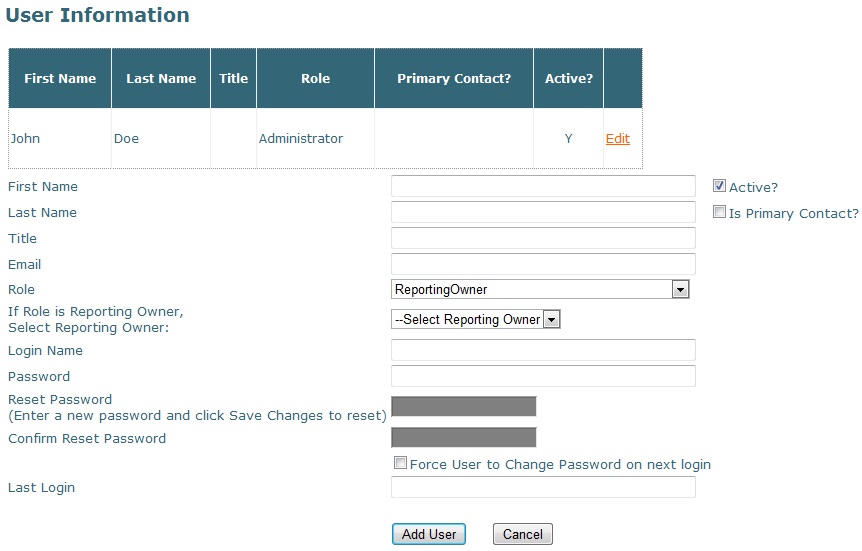The image size is (862, 551).
Task: Click the Role column header
Action: click(315, 78)
